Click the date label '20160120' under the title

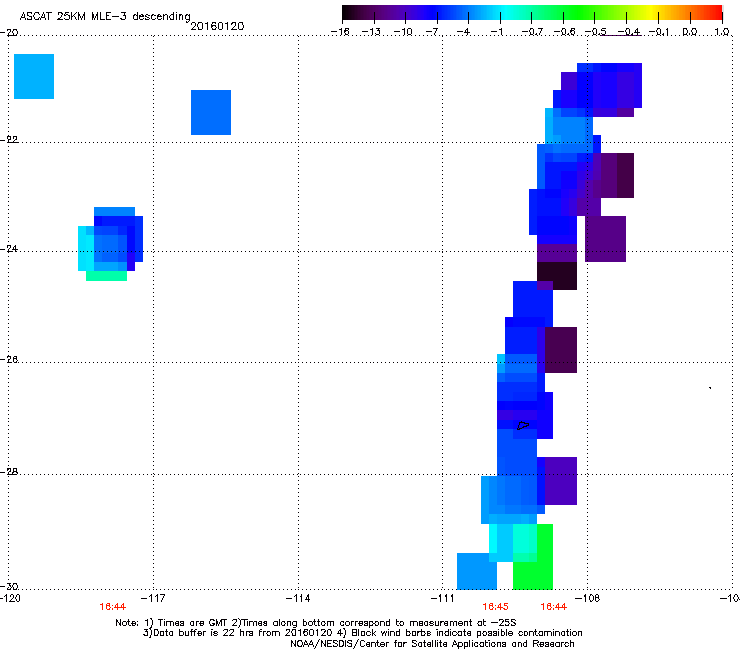(x=217, y=26)
